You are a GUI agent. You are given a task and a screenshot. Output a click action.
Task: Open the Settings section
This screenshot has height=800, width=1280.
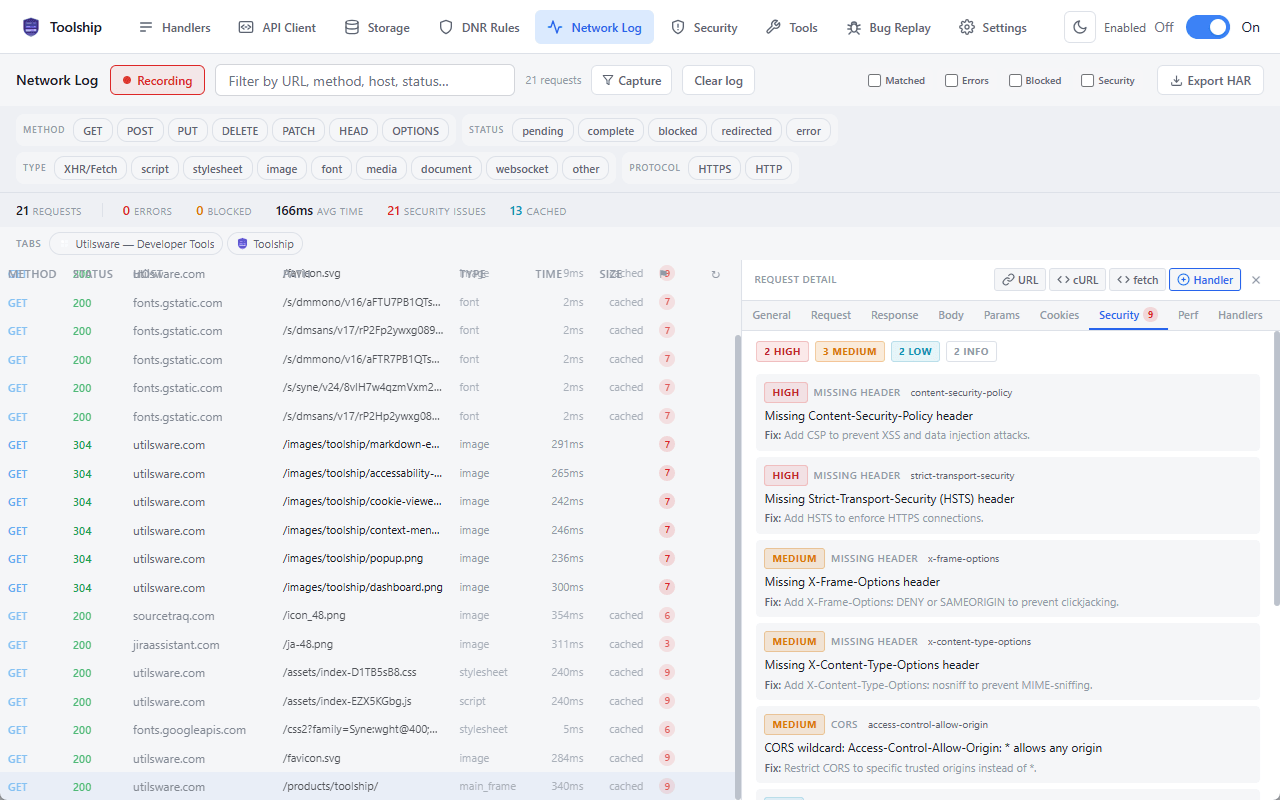993,27
